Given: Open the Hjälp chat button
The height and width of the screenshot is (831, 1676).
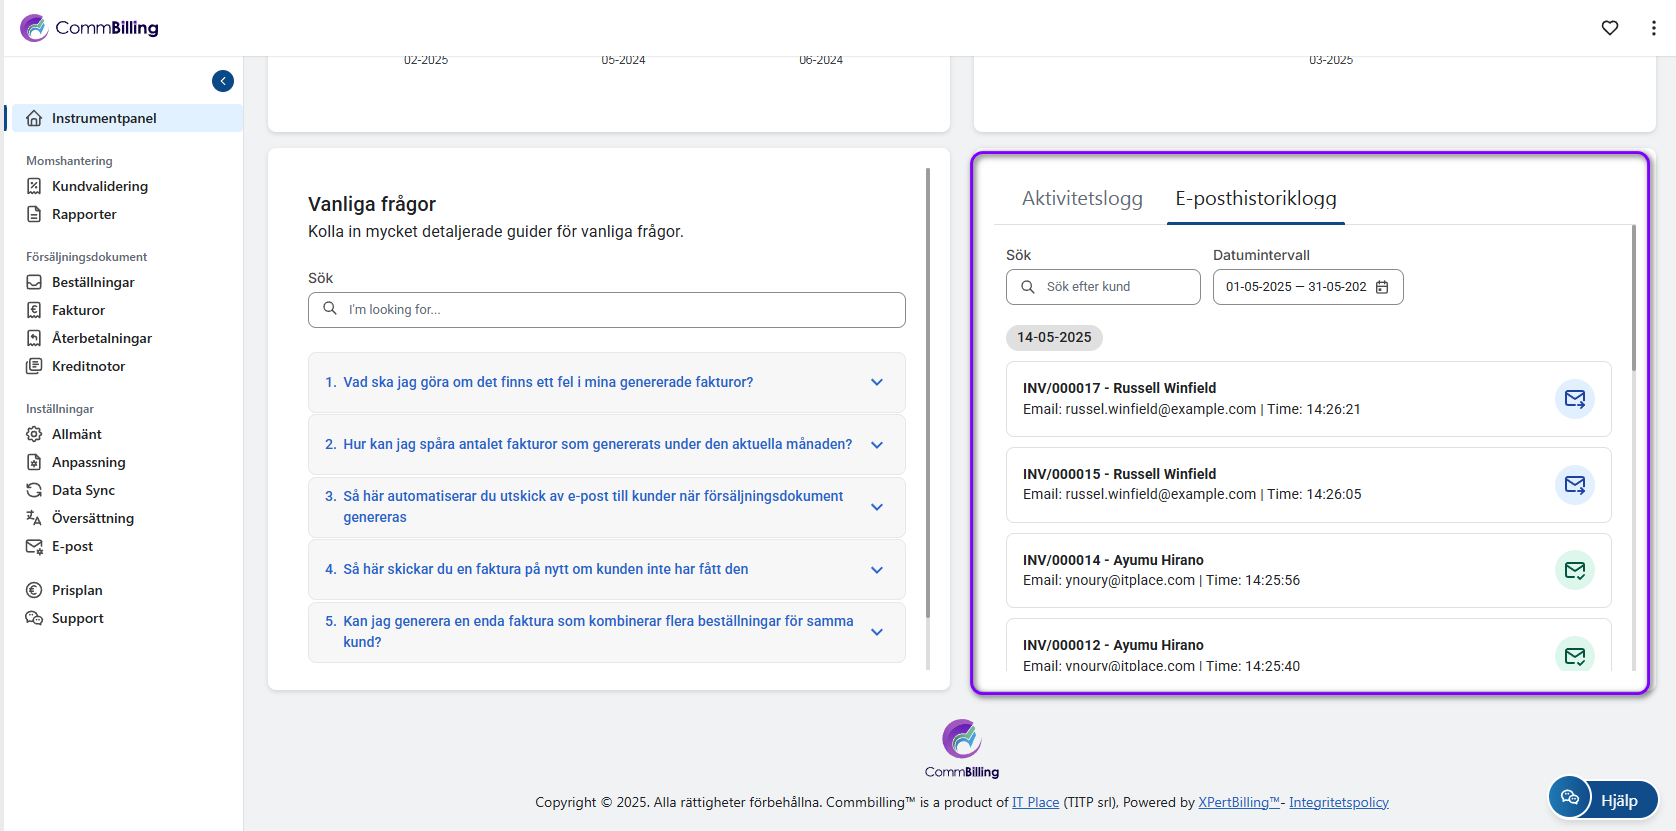Looking at the screenshot, I should tap(1603, 799).
